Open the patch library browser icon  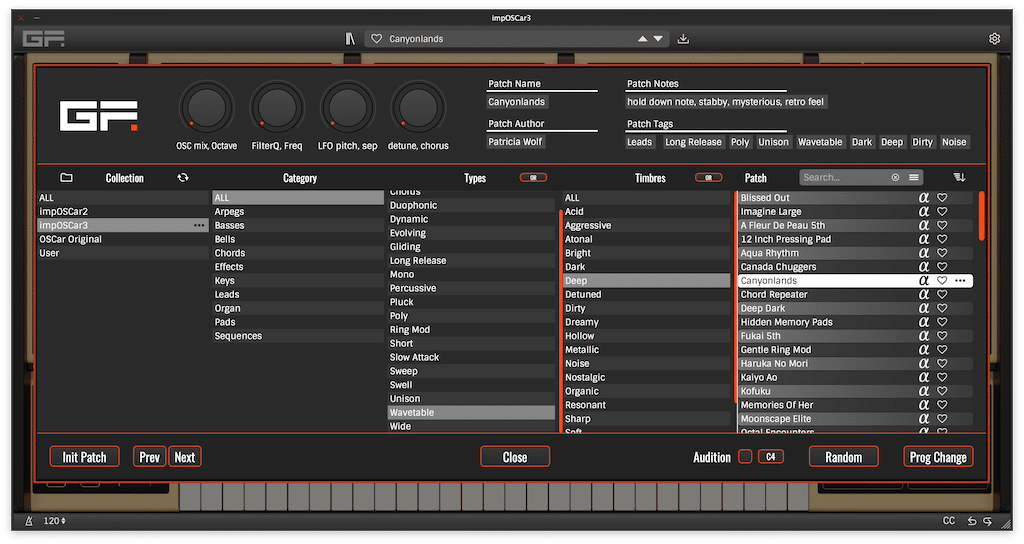350,39
